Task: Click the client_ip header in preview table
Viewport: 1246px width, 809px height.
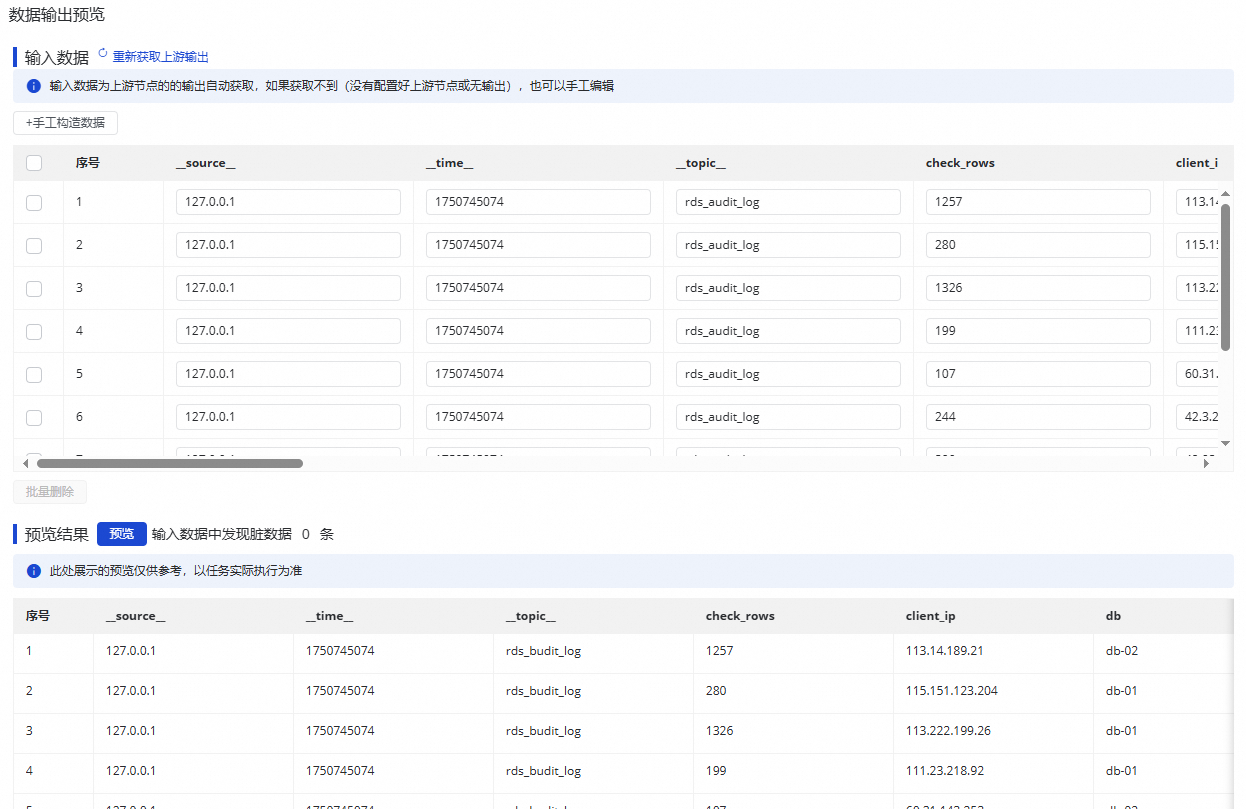Action: (931, 616)
